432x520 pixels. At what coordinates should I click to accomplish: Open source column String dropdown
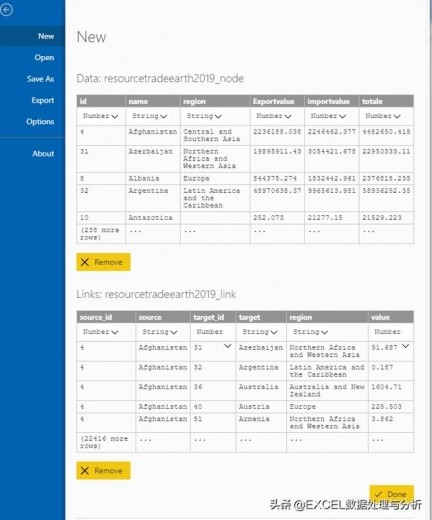point(160,332)
